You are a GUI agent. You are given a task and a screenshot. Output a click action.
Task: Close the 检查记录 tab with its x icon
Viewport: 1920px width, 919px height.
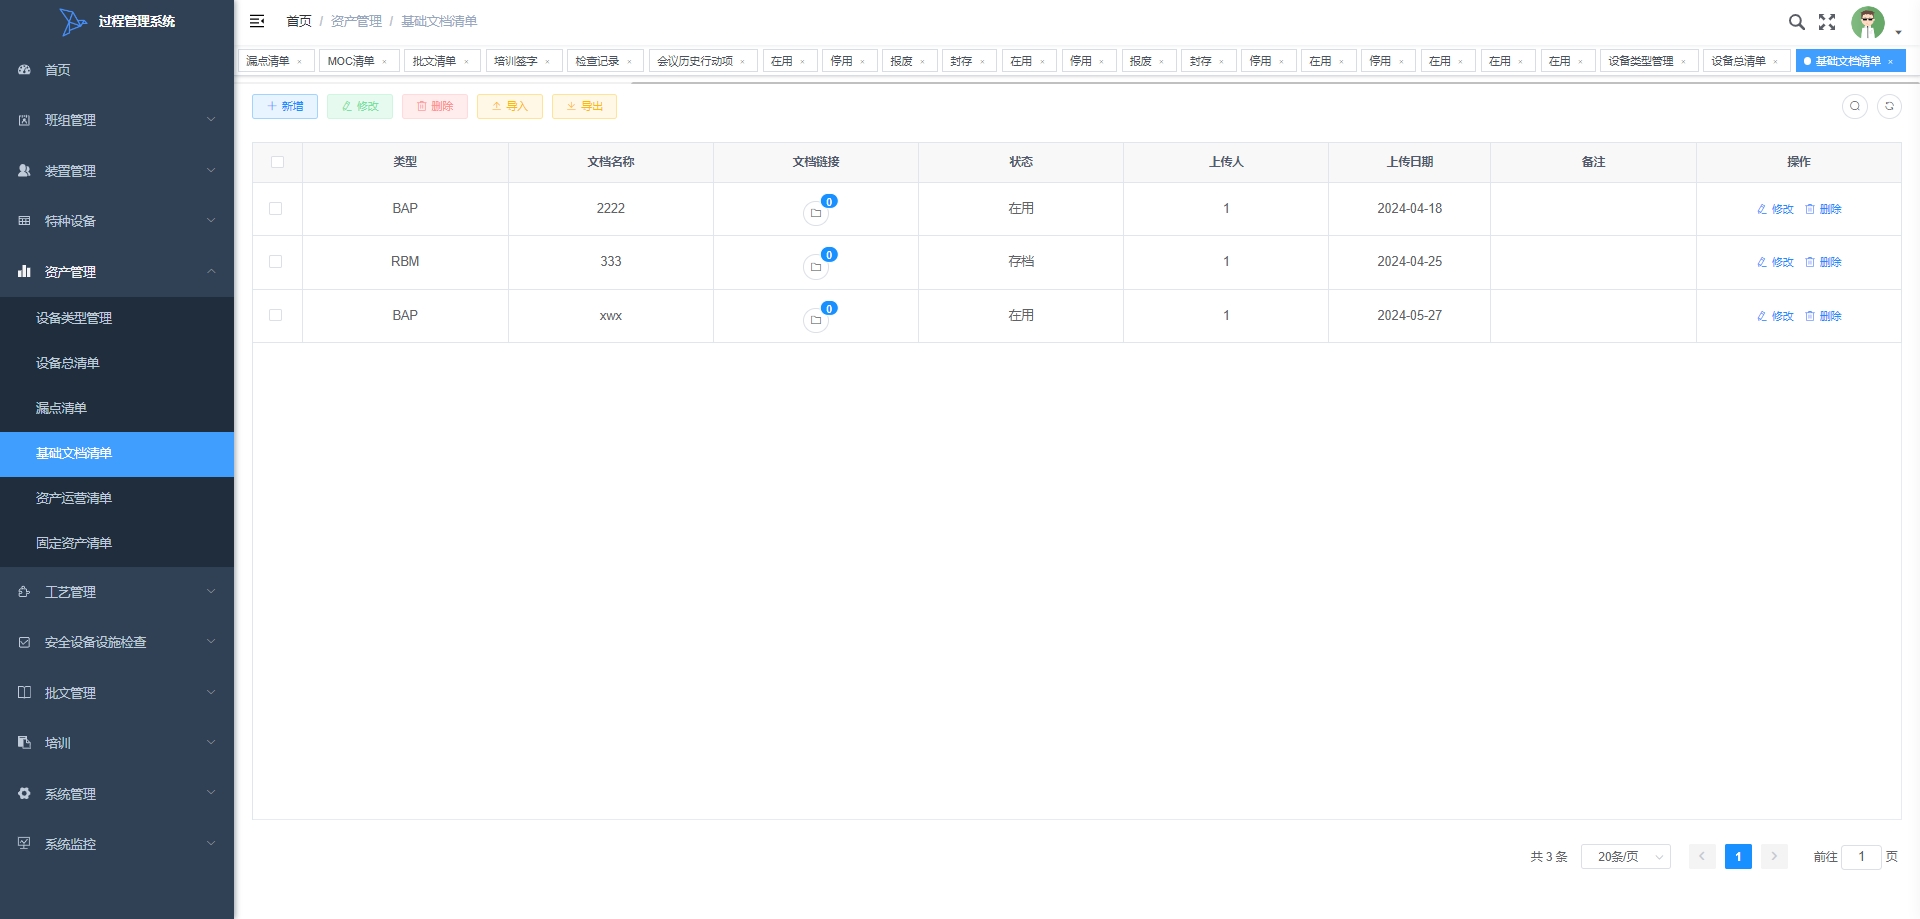point(629,62)
